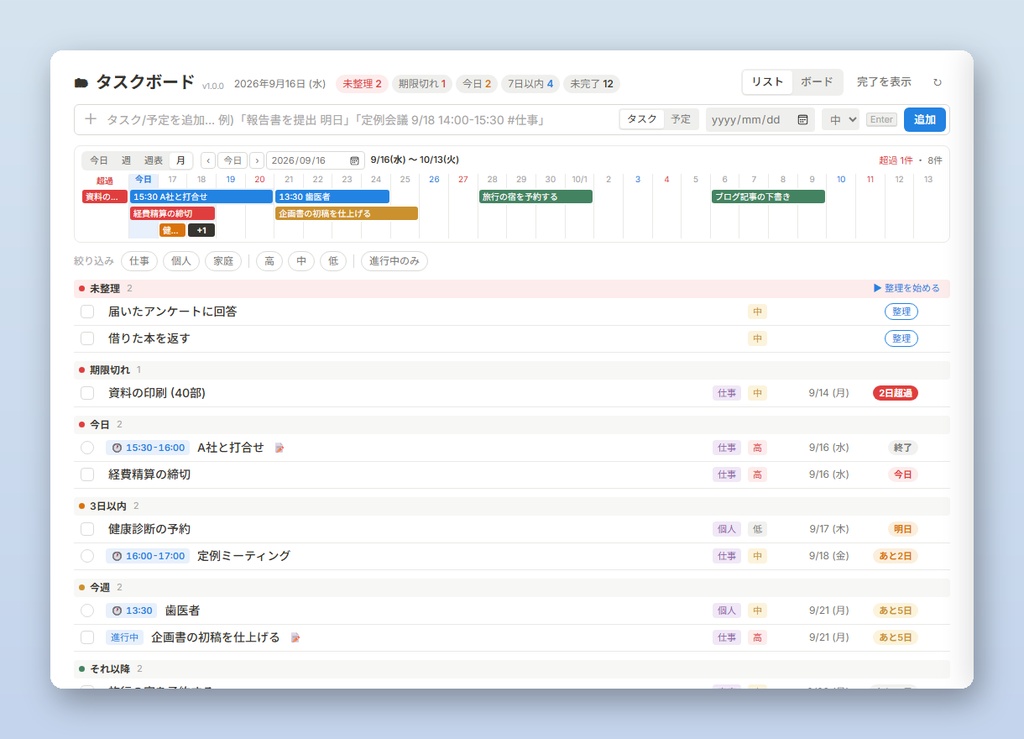Click the 未完了 12 summary badge

pyautogui.click(x=592, y=84)
